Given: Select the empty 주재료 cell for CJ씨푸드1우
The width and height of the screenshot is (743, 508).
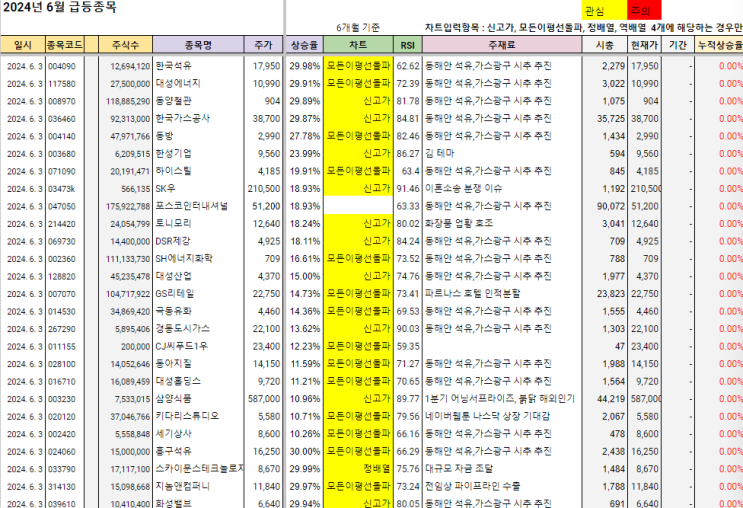Looking at the screenshot, I should pos(502,346).
